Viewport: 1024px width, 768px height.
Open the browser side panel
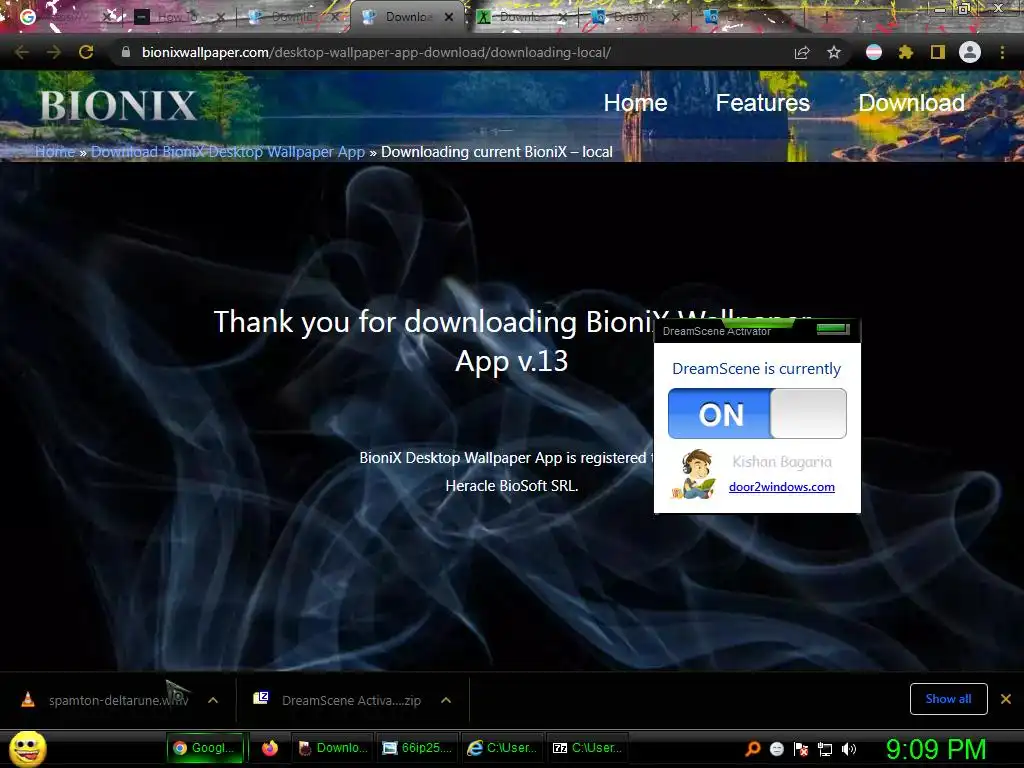coord(938,52)
